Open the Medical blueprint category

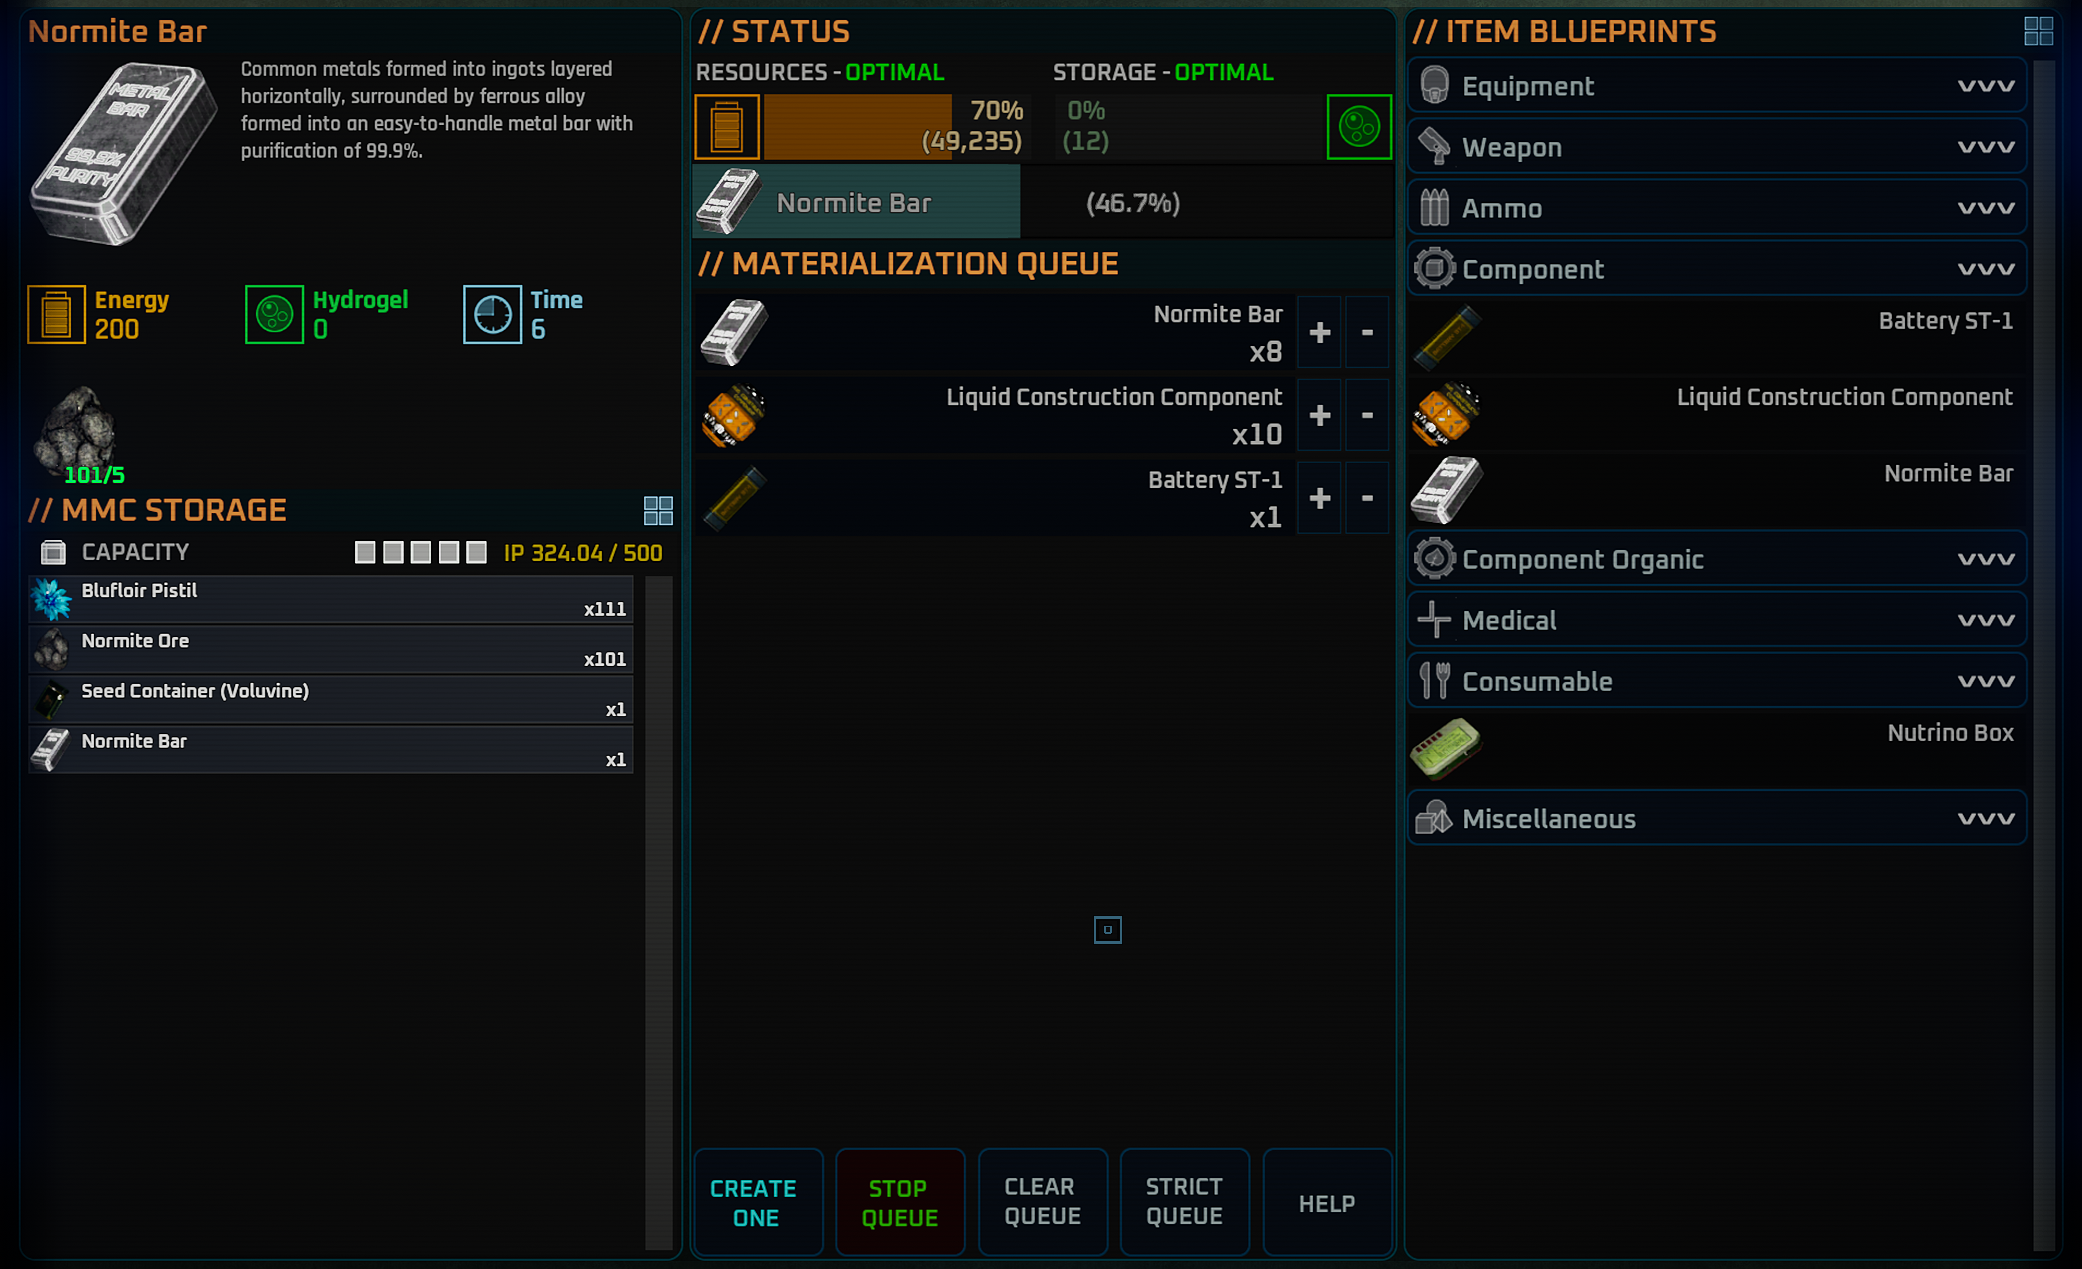click(1717, 620)
